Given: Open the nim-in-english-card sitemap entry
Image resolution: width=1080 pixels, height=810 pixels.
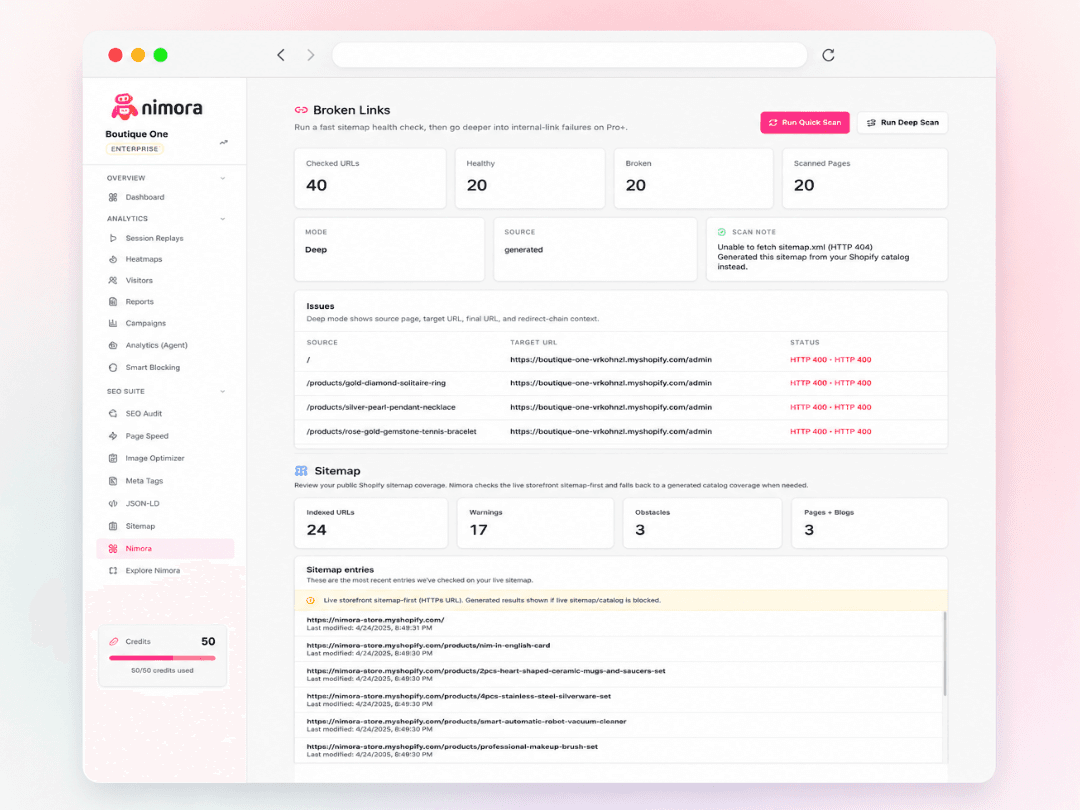Looking at the screenshot, I should tap(428, 645).
